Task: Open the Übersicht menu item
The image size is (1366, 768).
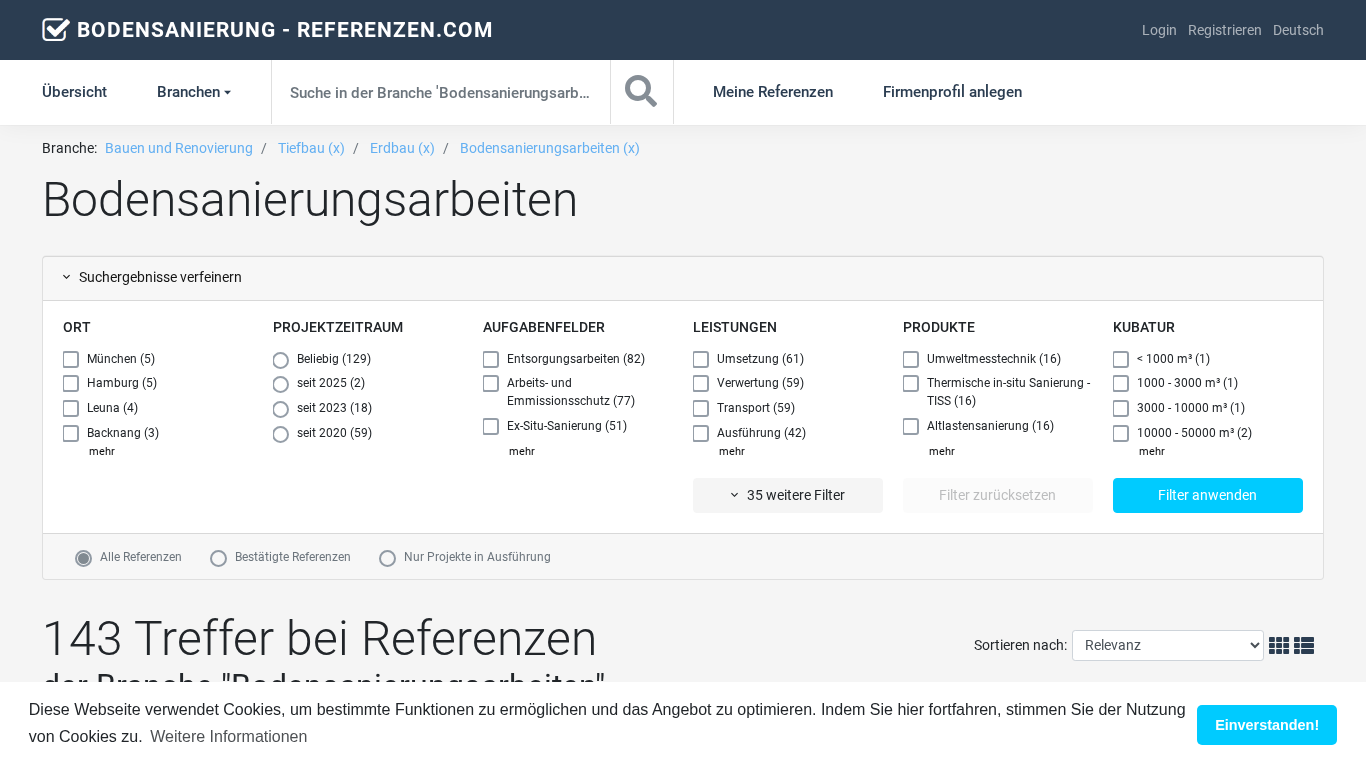Action: [x=74, y=92]
